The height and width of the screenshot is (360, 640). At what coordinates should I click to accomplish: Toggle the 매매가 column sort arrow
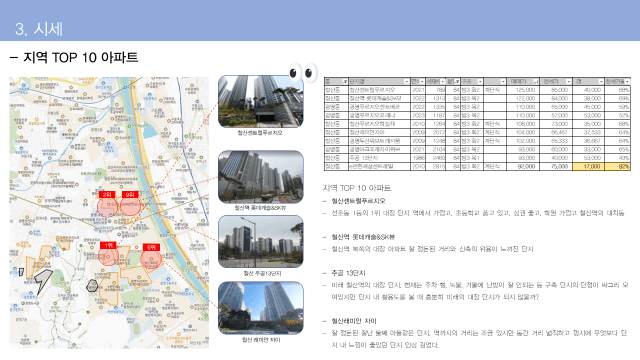(x=536, y=82)
